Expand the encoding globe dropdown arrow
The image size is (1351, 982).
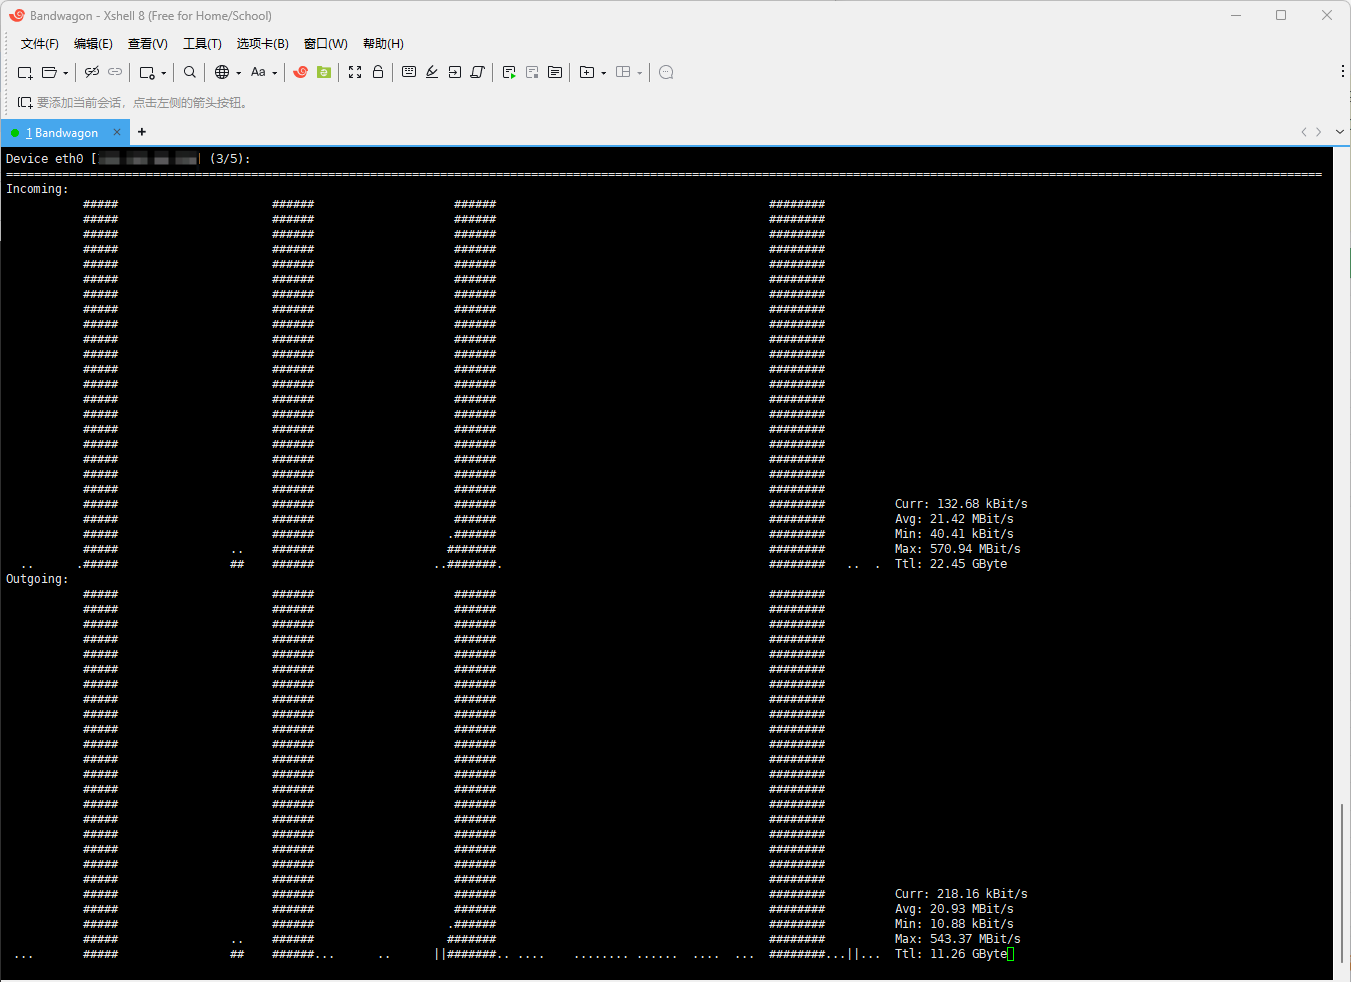(239, 73)
